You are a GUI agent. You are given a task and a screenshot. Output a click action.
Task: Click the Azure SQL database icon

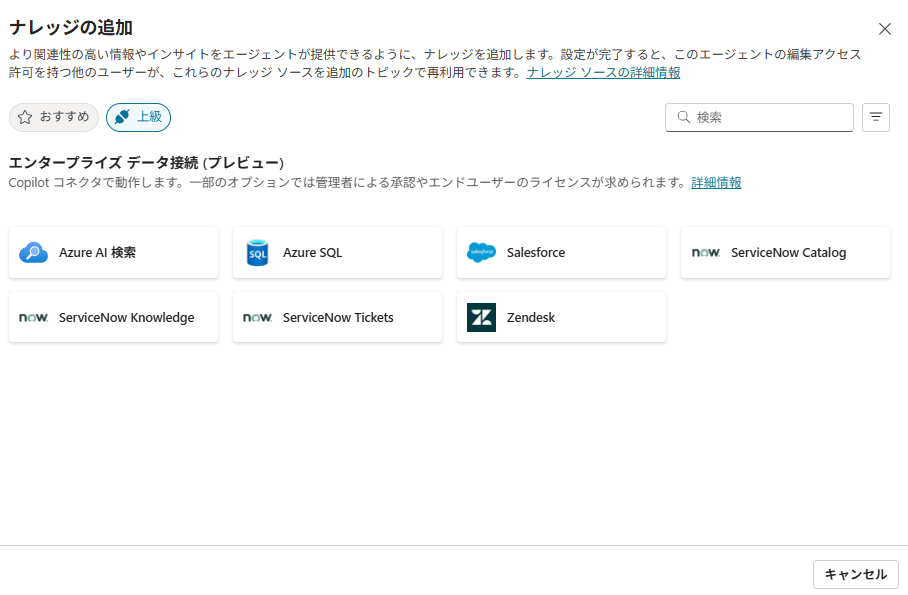[x=257, y=253]
